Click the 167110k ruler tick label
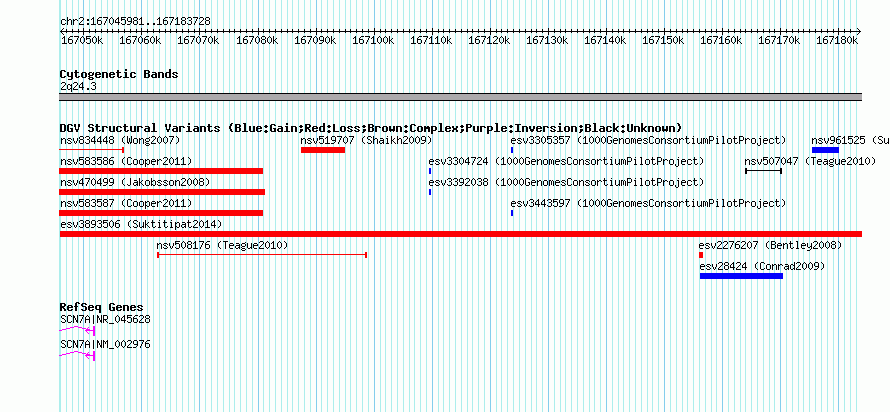The width and height of the screenshot is (890, 412). click(431, 41)
